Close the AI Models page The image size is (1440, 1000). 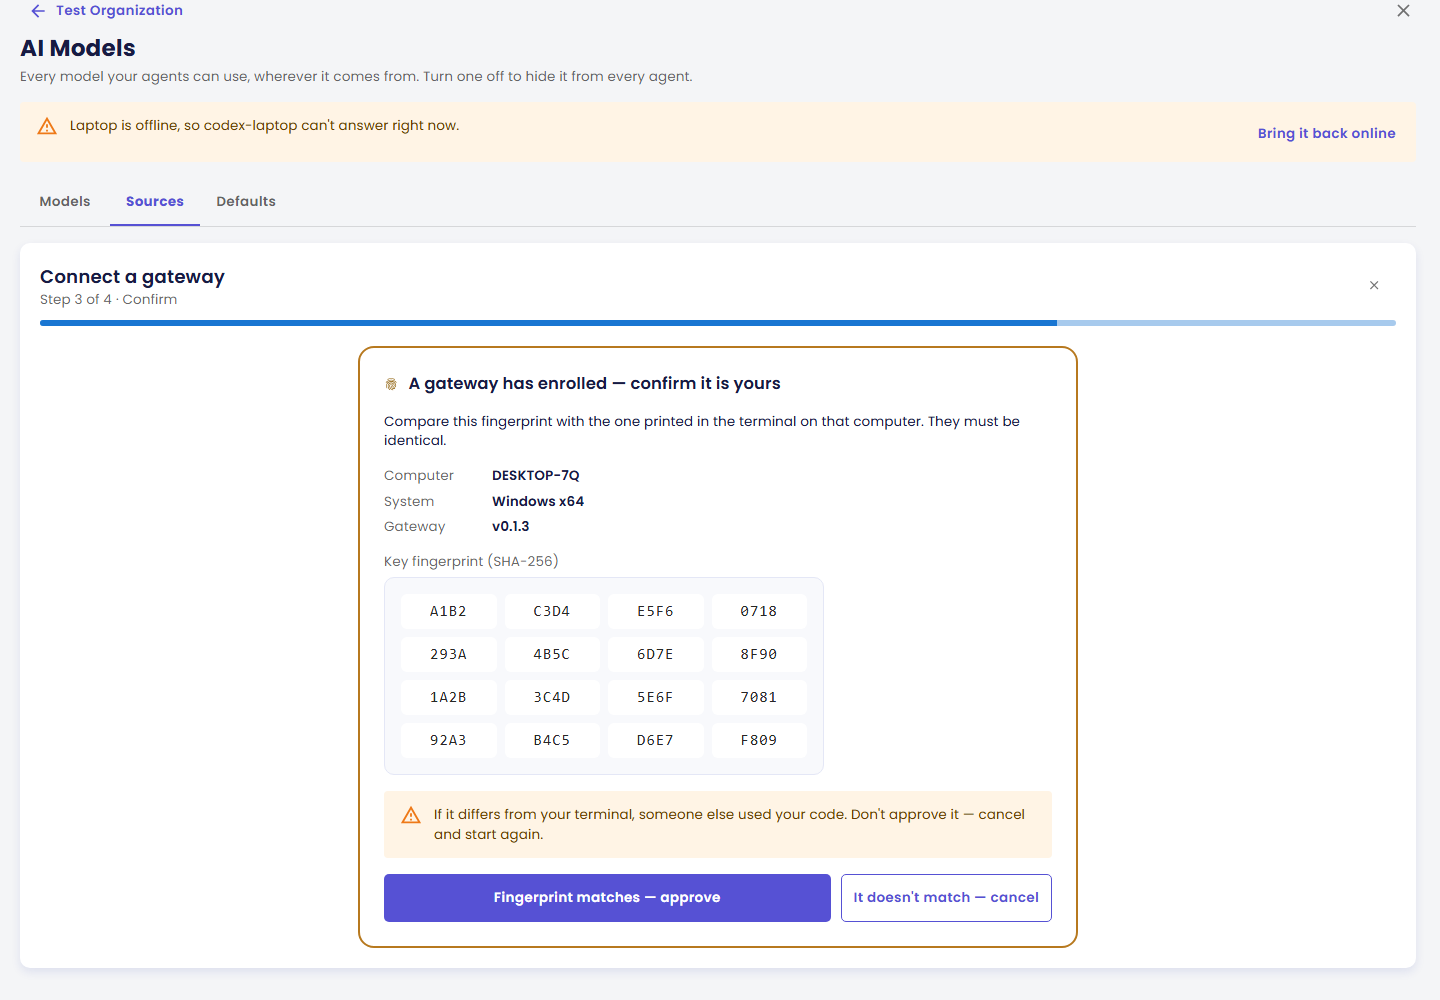pyautogui.click(x=1403, y=11)
